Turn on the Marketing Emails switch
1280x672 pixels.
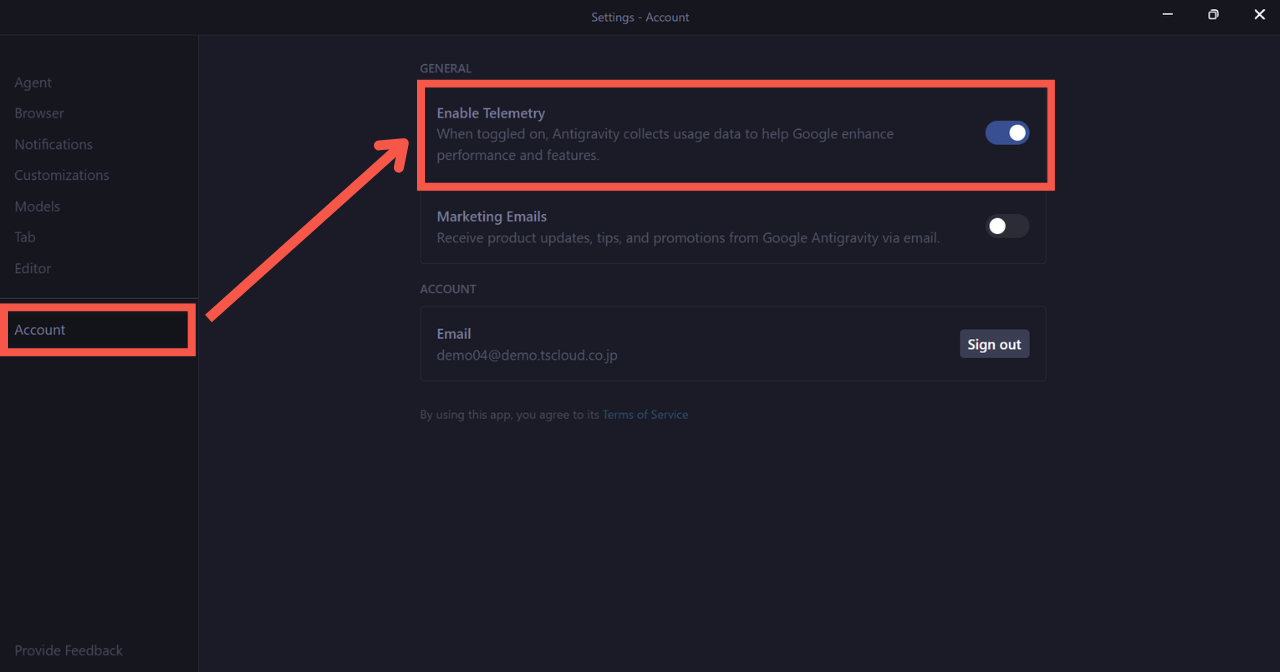tap(1007, 226)
